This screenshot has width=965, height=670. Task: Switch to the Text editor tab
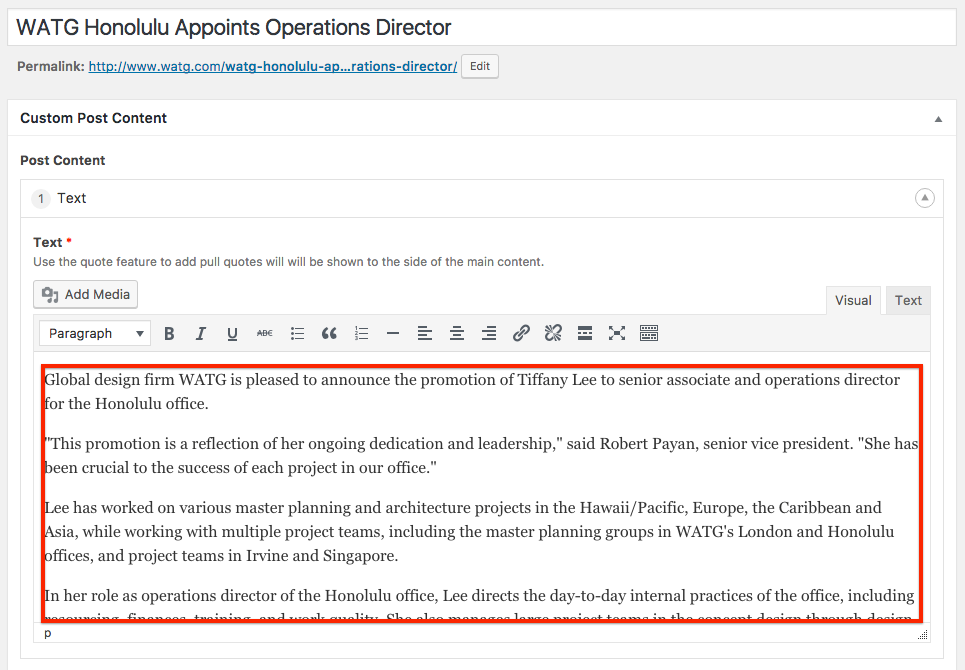click(908, 300)
